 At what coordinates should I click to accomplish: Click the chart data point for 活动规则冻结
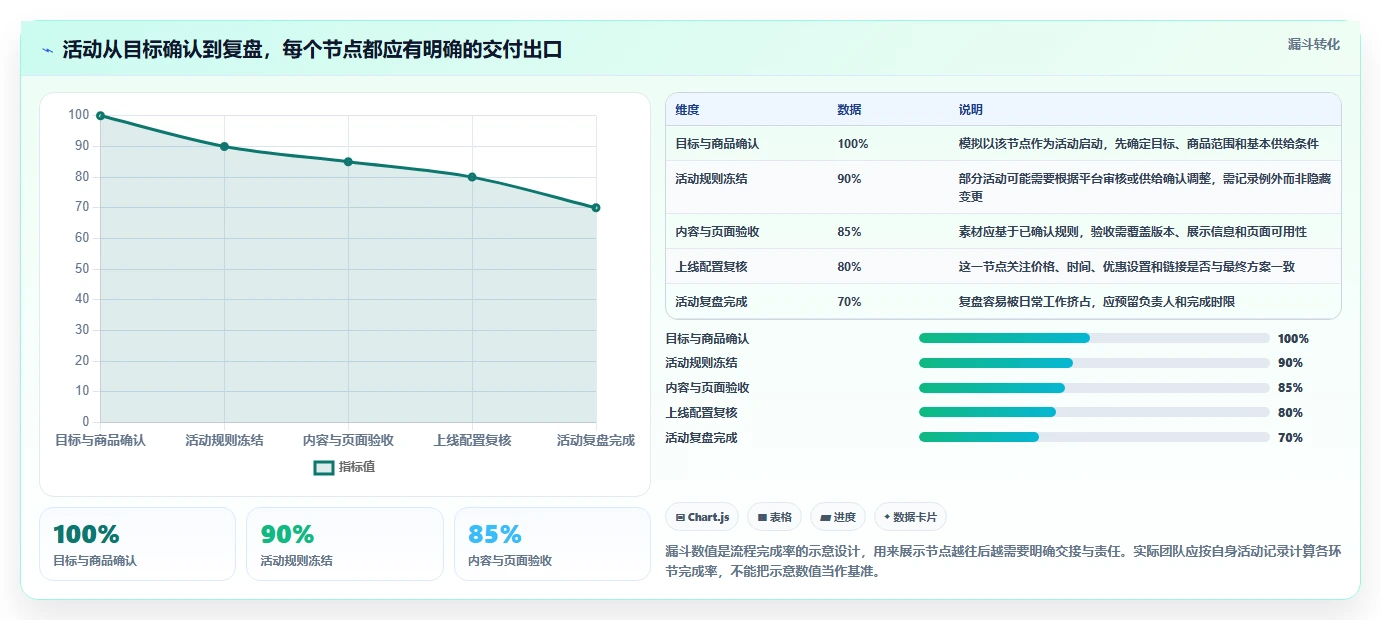[224, 147]
